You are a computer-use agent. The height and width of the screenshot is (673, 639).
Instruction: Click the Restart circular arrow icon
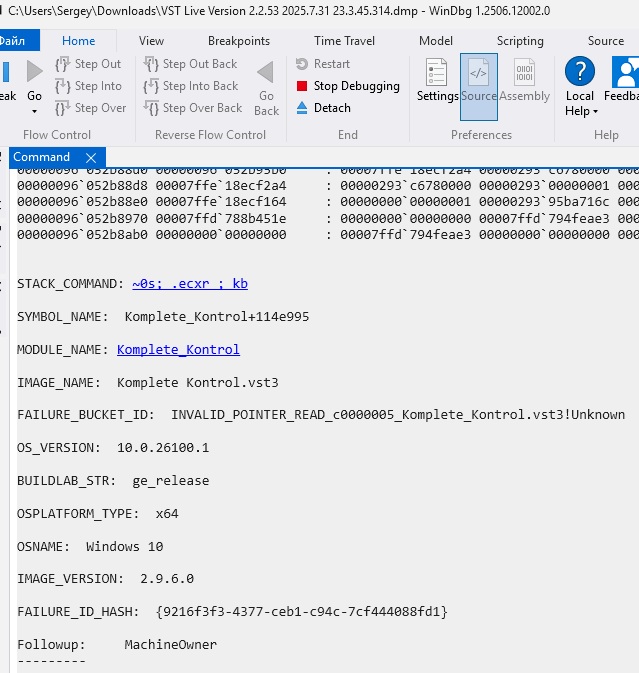(302, 64)
